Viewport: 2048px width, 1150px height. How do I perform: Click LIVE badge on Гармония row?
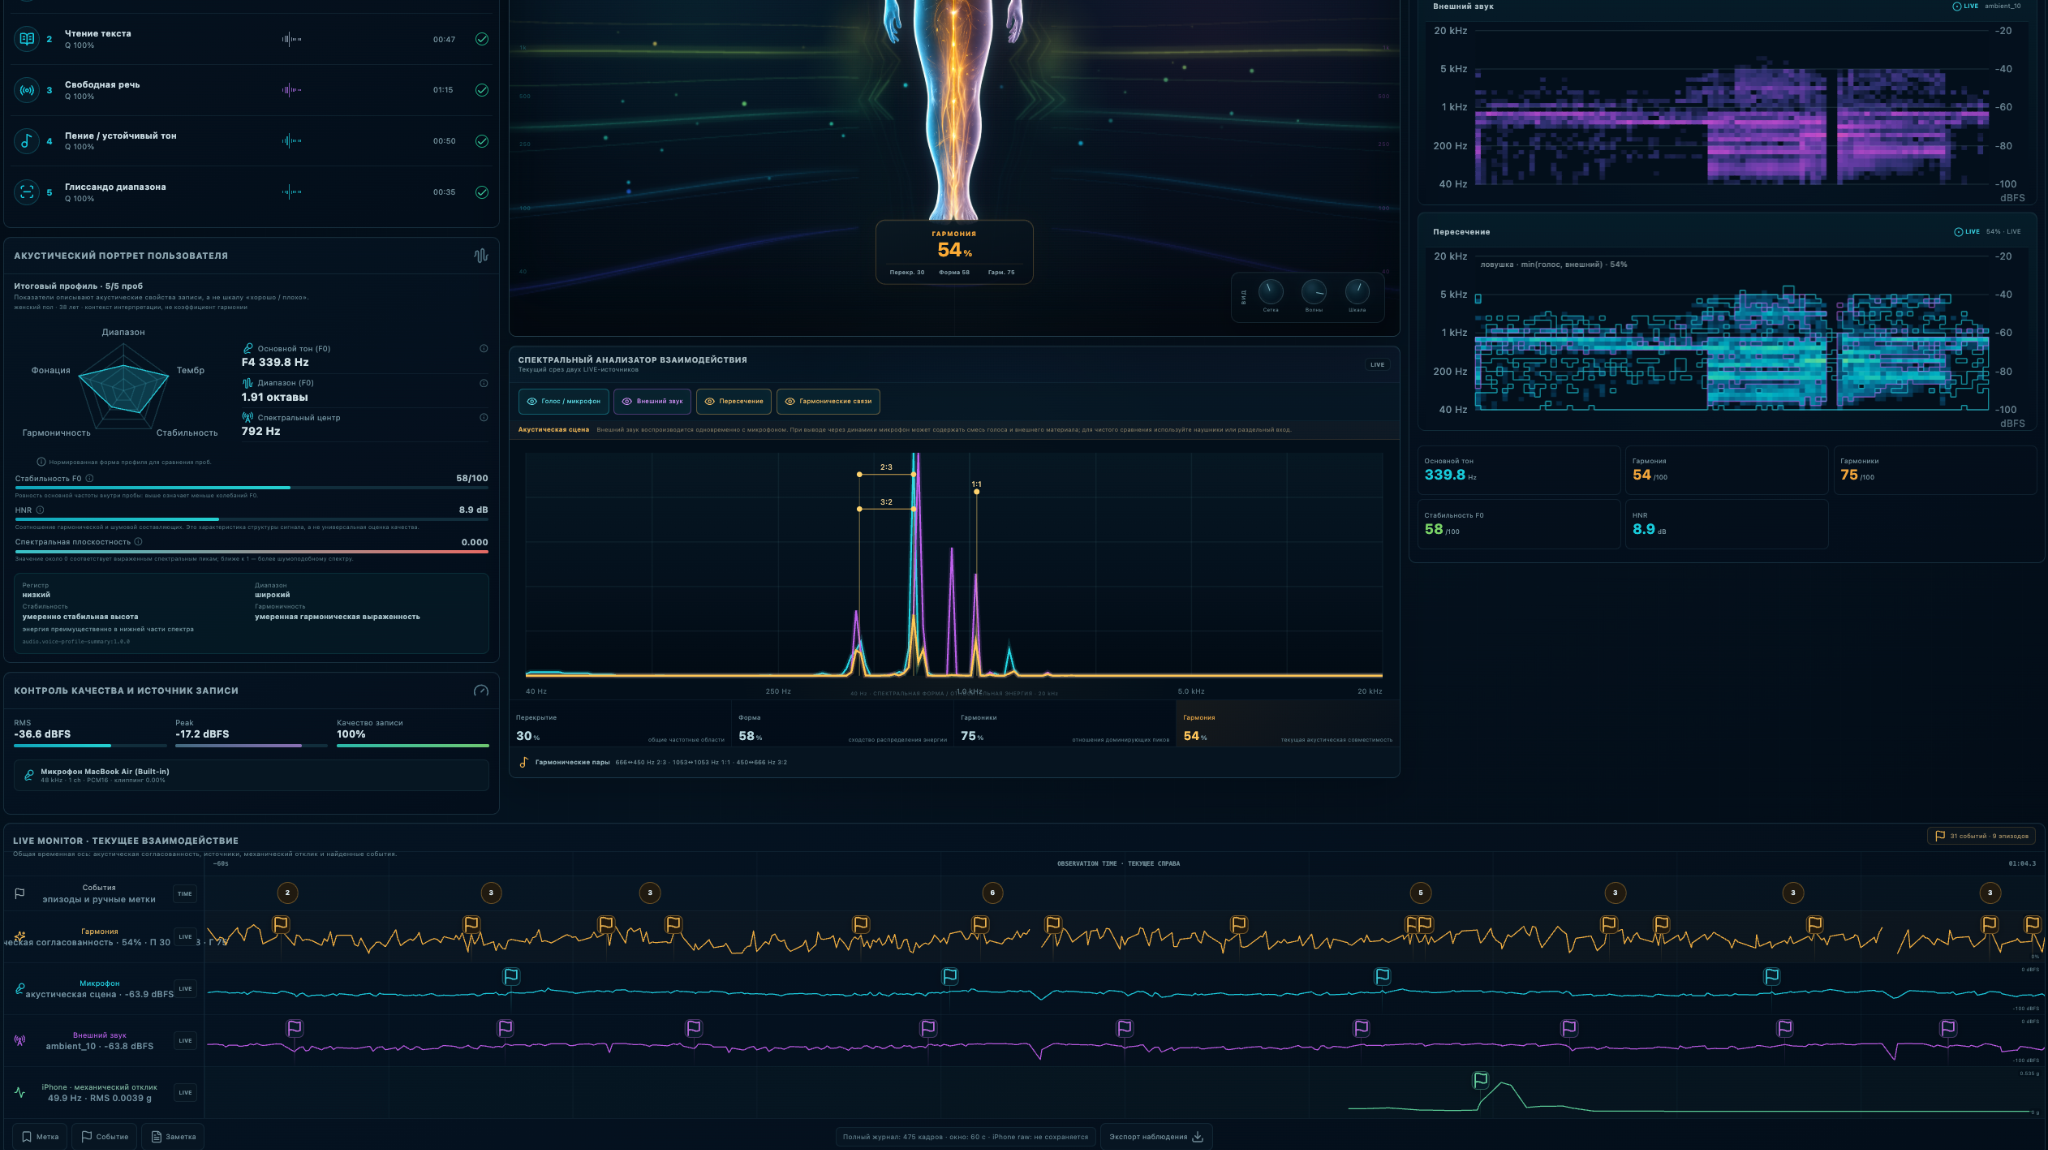[185, 937]
